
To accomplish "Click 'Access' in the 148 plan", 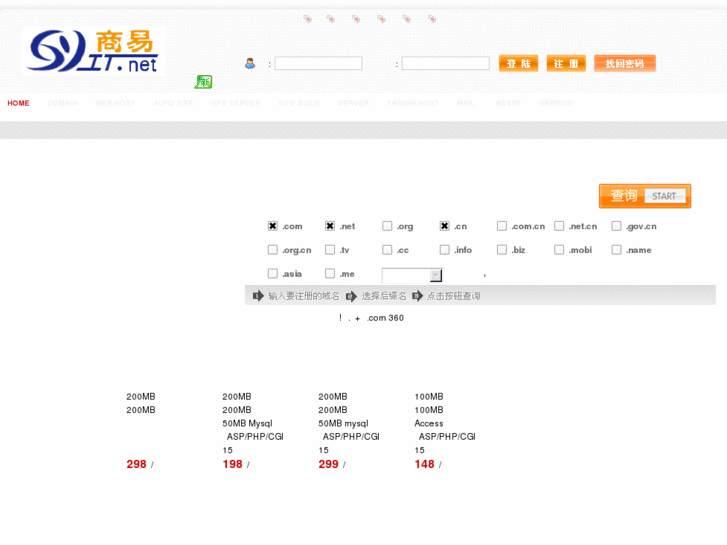I will tap(429, 423).
